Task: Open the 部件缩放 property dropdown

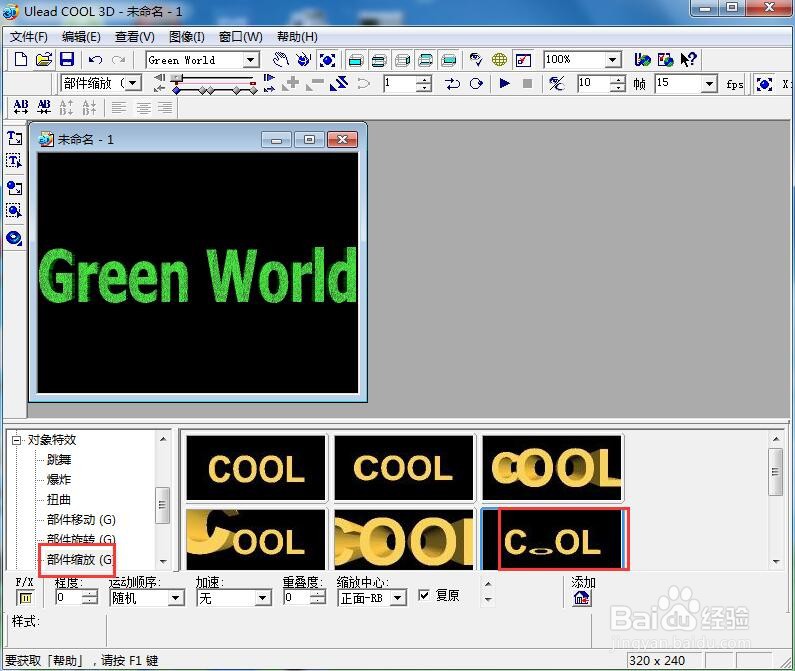Action: [133, 83]
